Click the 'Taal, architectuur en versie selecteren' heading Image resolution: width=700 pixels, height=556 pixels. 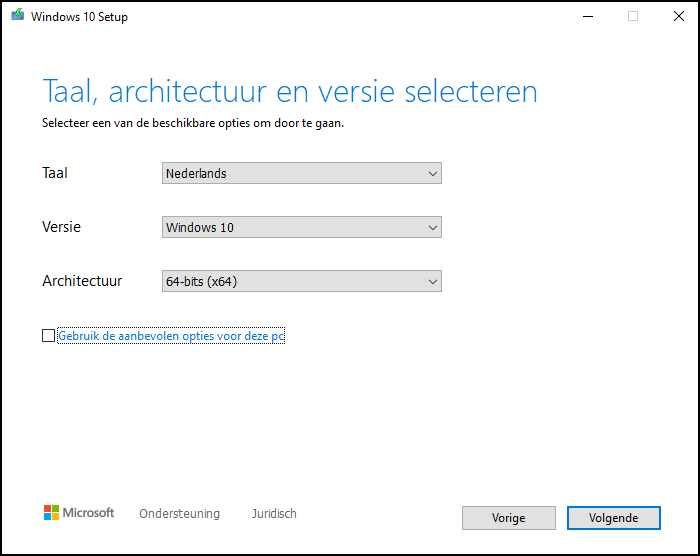pyautogui.click(x=290, y=92)
